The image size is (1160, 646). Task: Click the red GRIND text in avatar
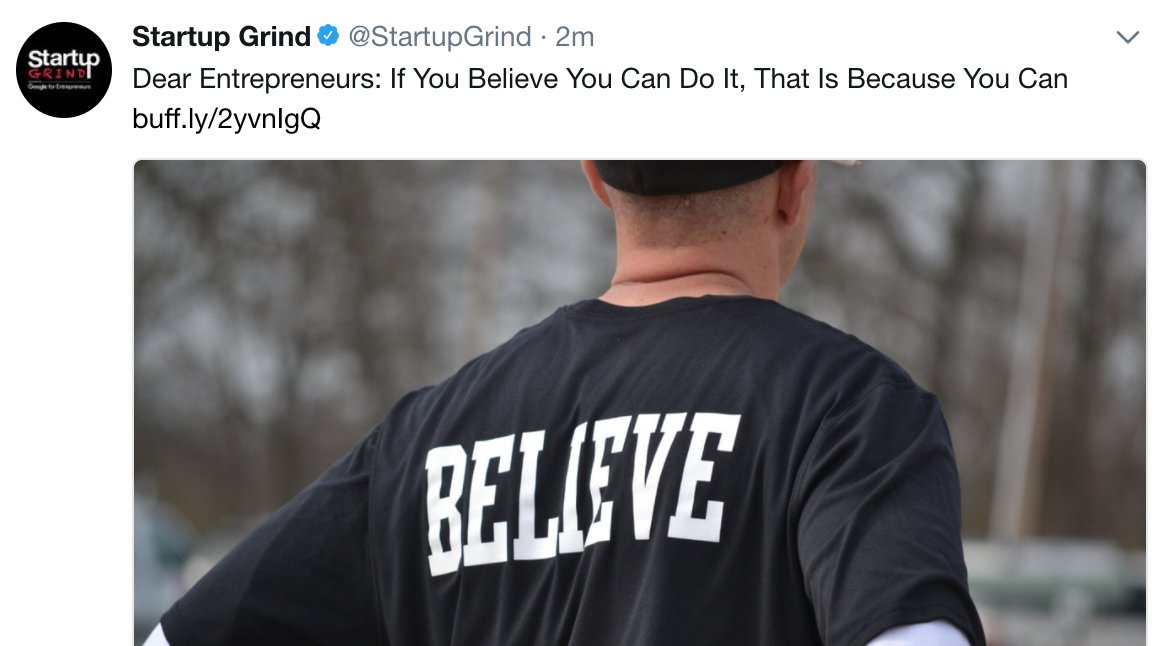pos(58,73)
